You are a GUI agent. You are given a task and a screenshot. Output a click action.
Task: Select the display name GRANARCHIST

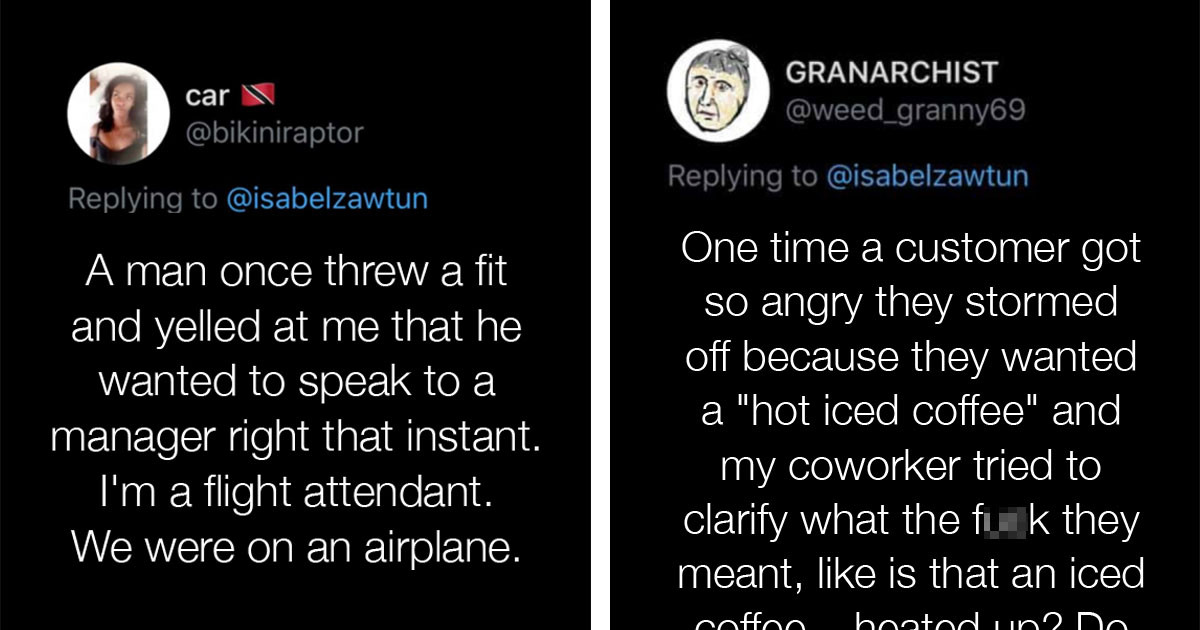pos(890,70)
